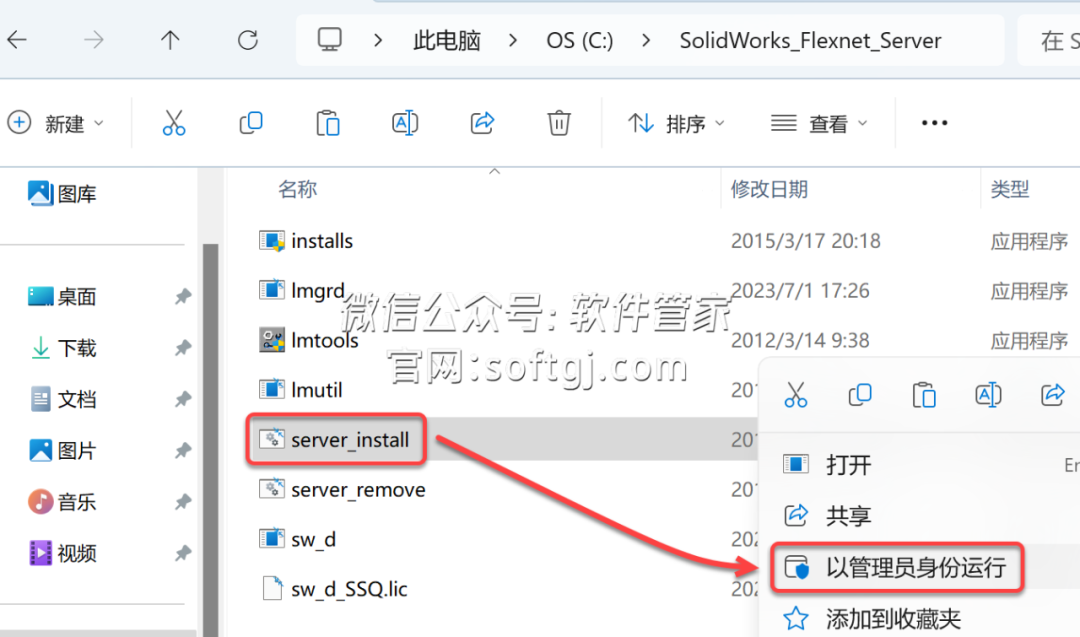
Task: Click the Cut icon in the context menu
Action: click(796, 395)
